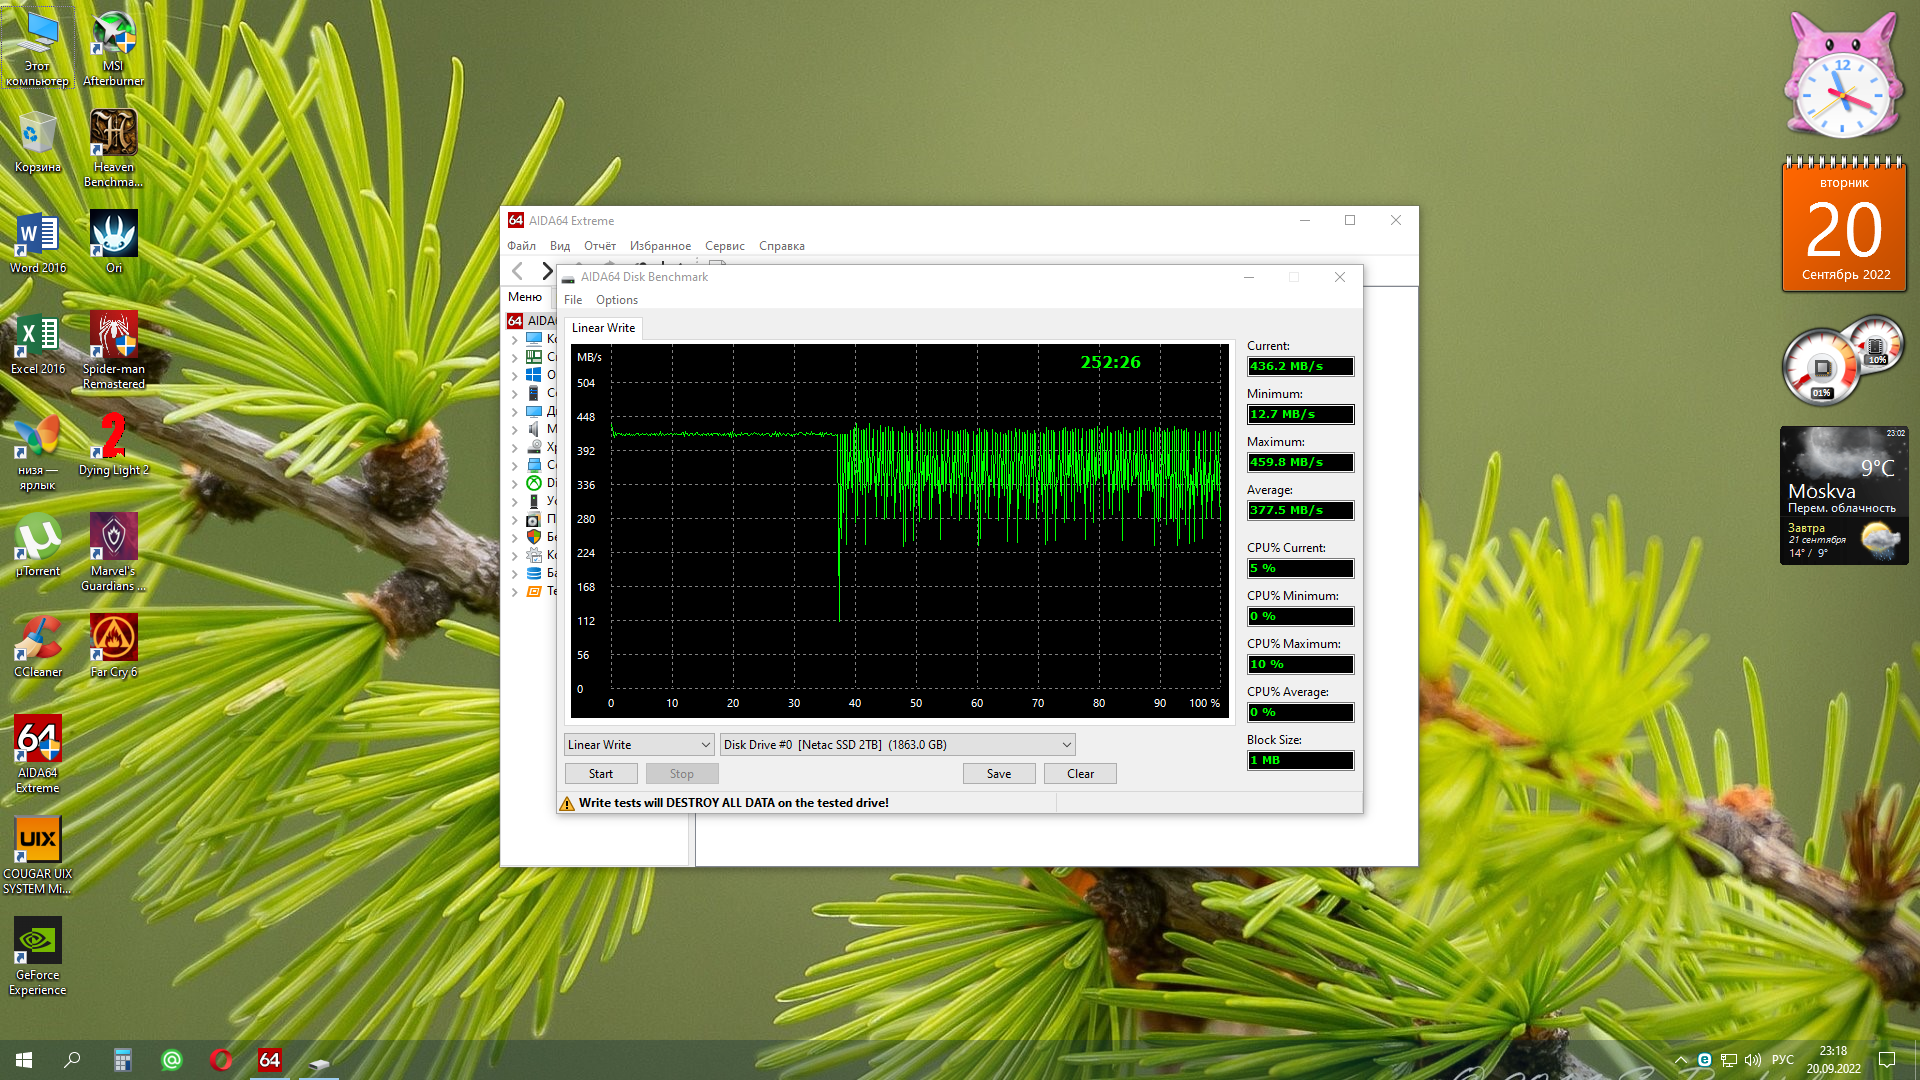Open the Opera browser from the taskbar
The width and height of the screenshot is (1920, 1080).
(221, 1060)
